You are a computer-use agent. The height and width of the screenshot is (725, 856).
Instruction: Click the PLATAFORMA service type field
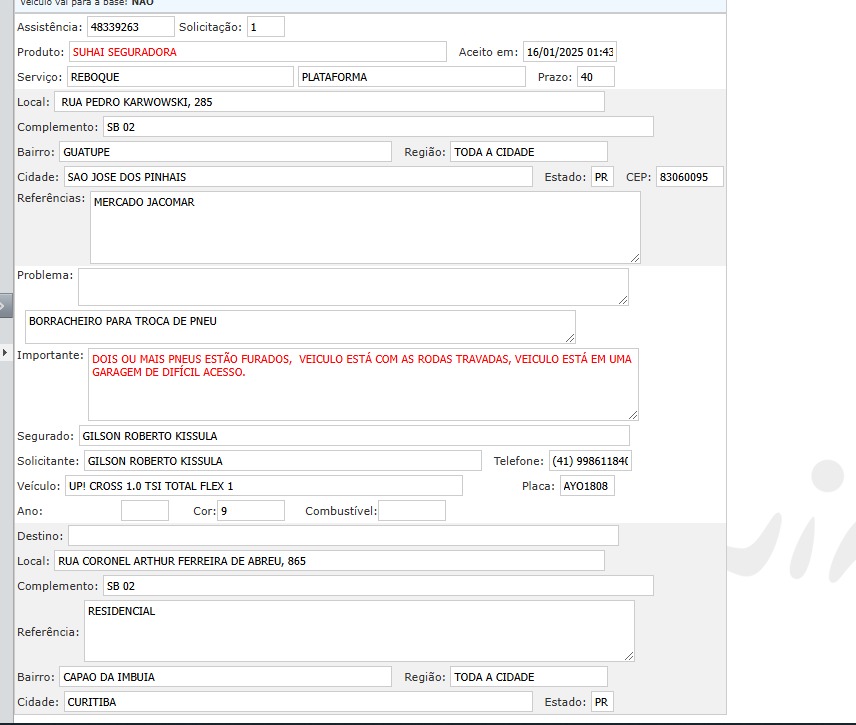pos(412,77)
